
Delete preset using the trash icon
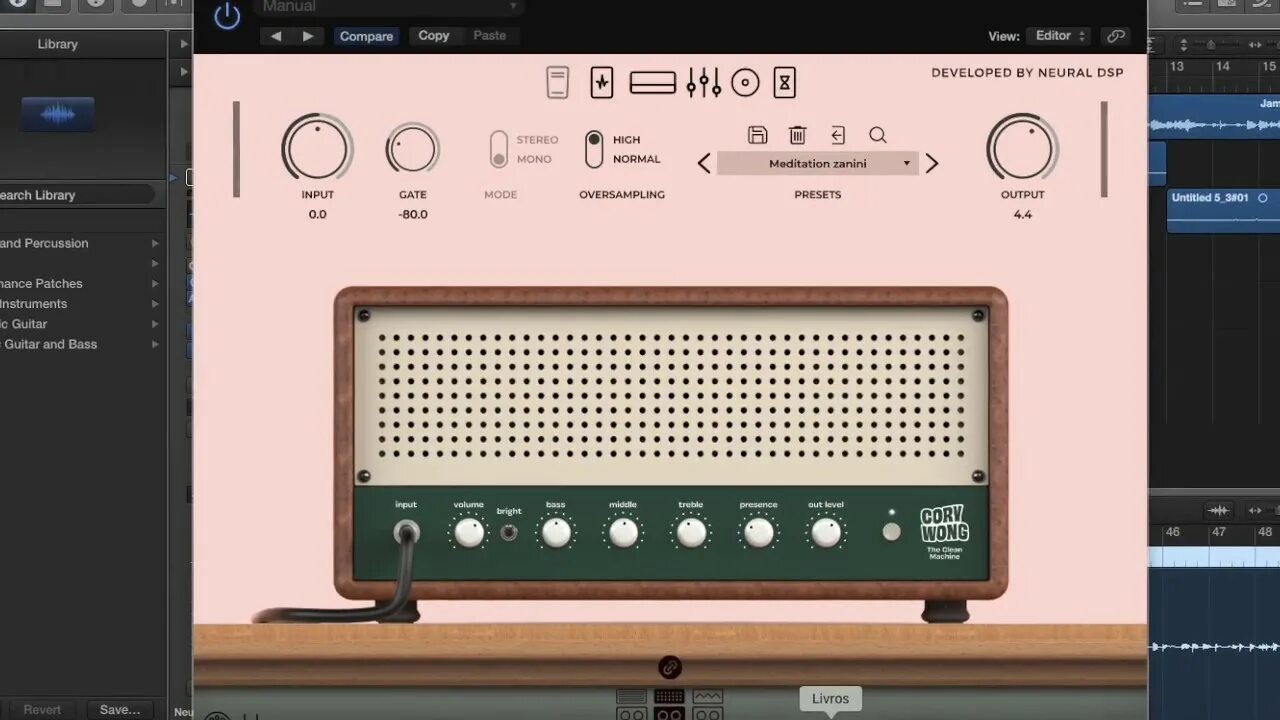tap(798, 135)
